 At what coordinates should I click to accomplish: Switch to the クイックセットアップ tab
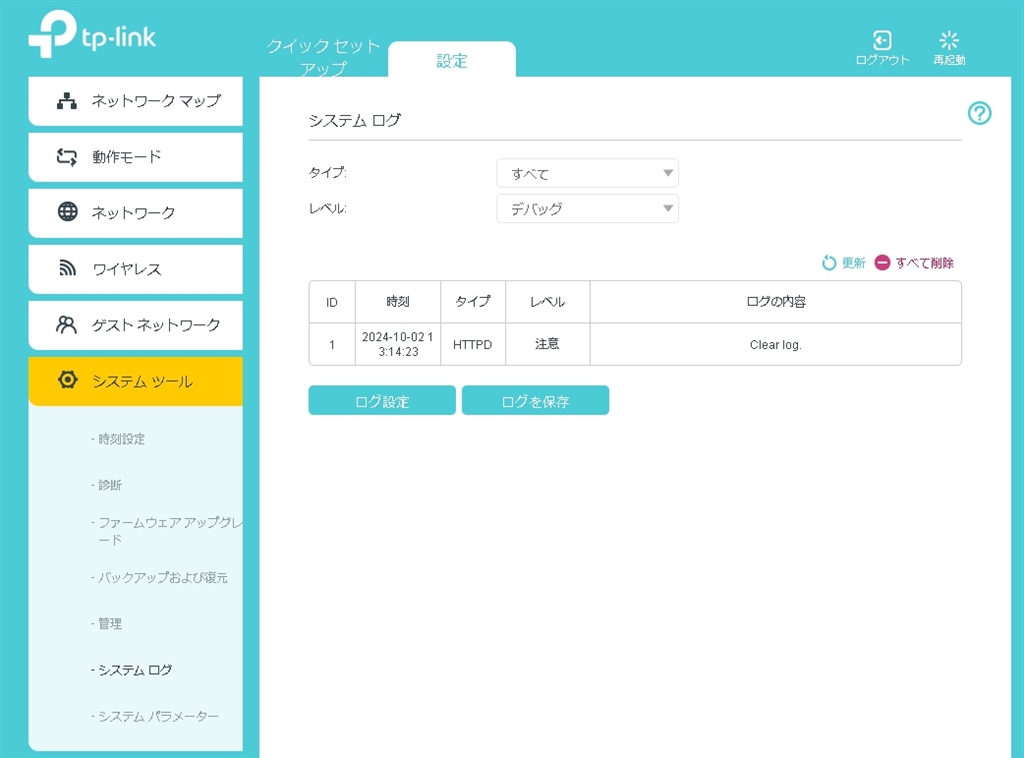point(323,56)
